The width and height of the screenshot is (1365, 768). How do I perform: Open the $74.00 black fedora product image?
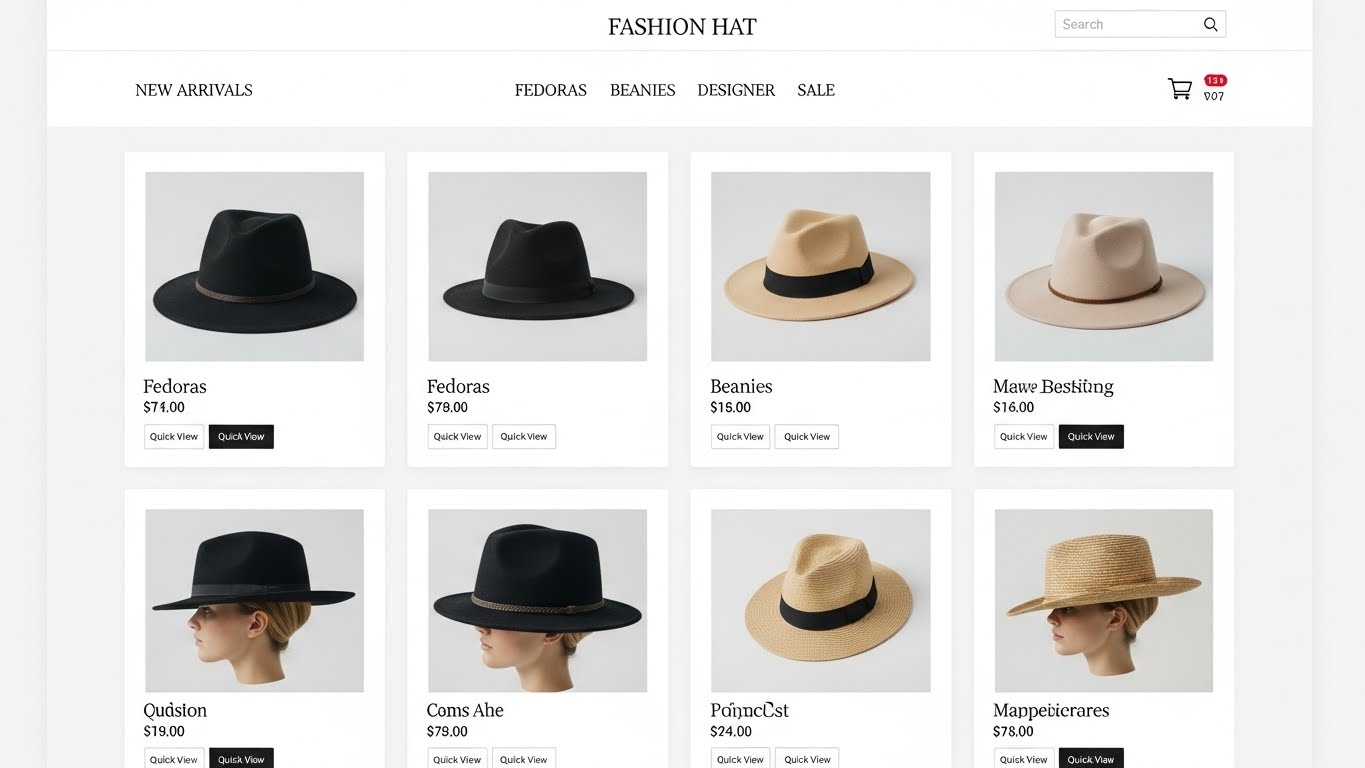click(x=254, y=266)
